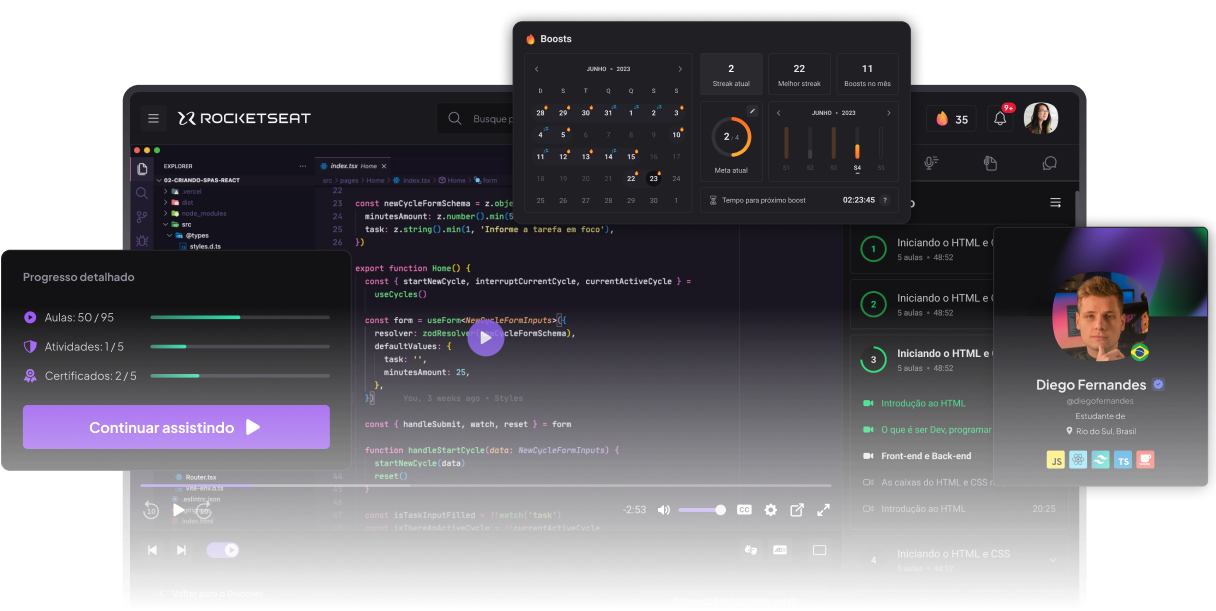1216x611 pixels.
Task: Go to next month in Boosts calendar
Action: coord(680,69)
